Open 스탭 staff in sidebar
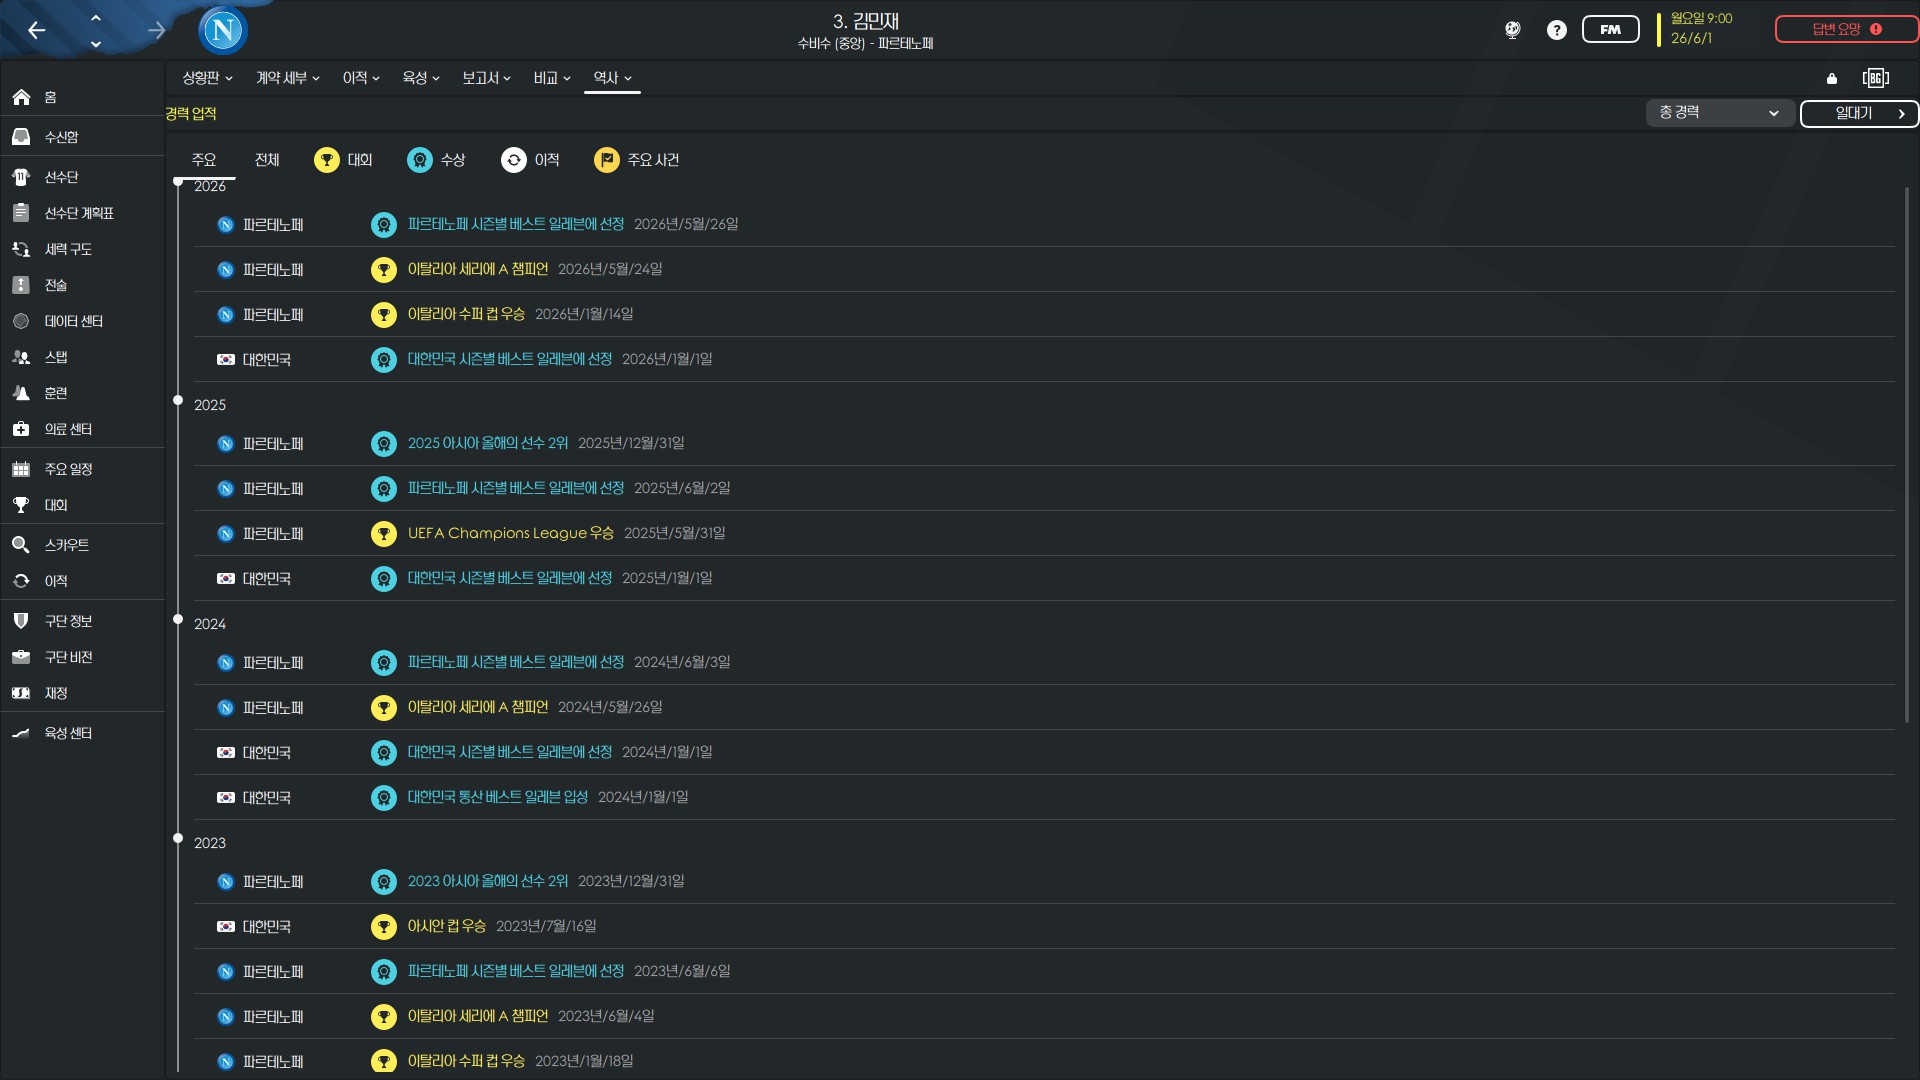 82,357
